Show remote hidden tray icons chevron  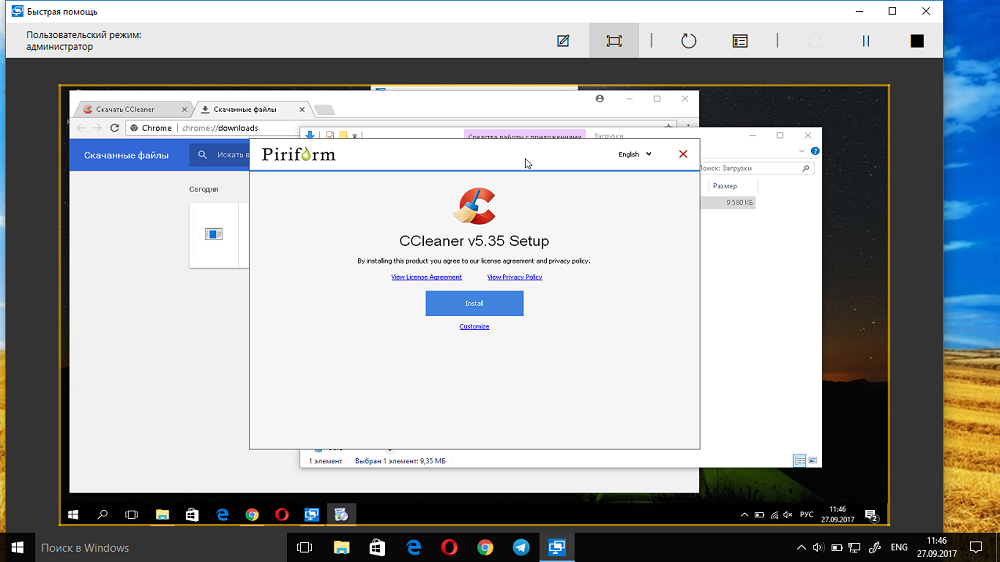click(x=744, y=515)
